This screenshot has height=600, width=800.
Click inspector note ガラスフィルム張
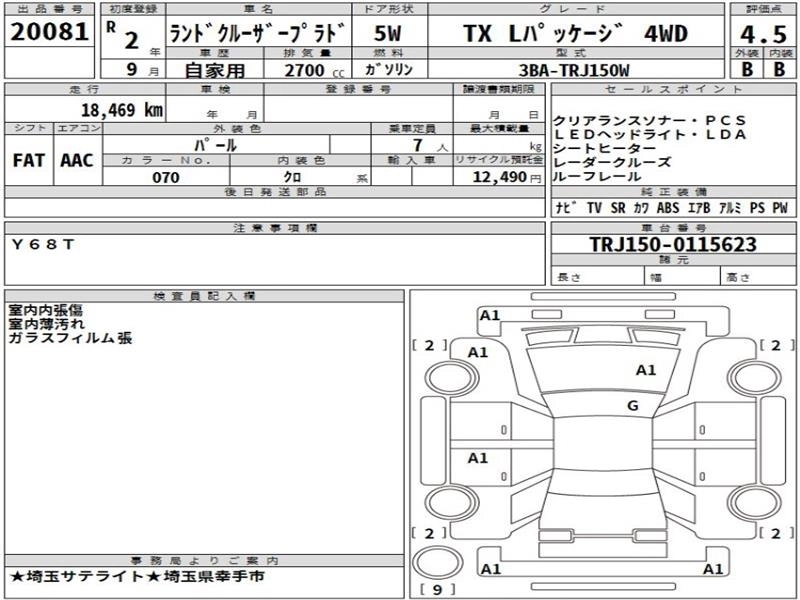[x=70, y=338]
